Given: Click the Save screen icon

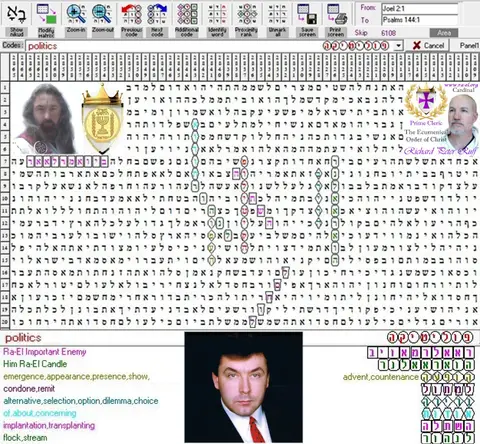Looking at the screenshot, I should tap(307, 14).
